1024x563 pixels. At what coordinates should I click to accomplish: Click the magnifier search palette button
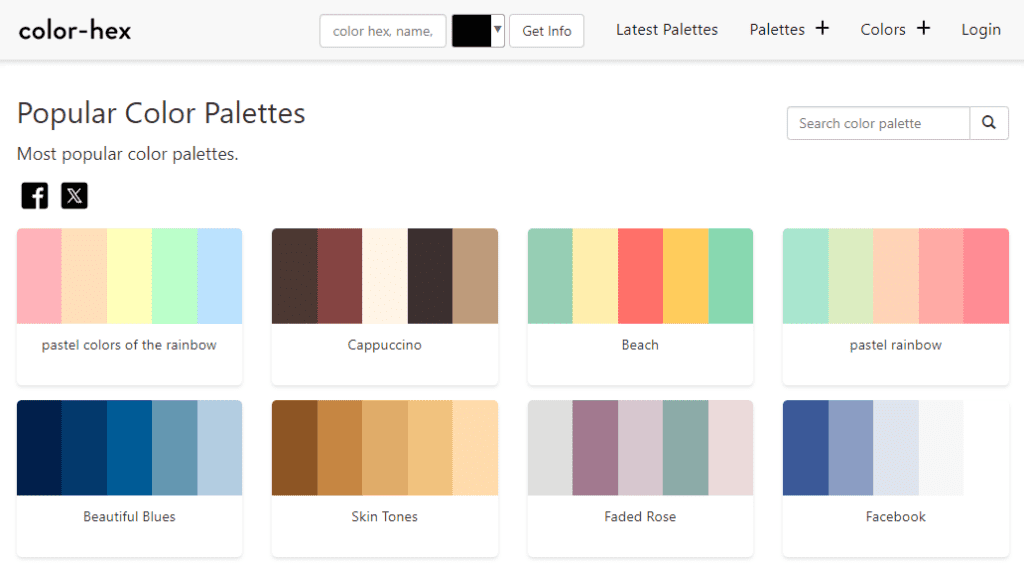[989, 123]
